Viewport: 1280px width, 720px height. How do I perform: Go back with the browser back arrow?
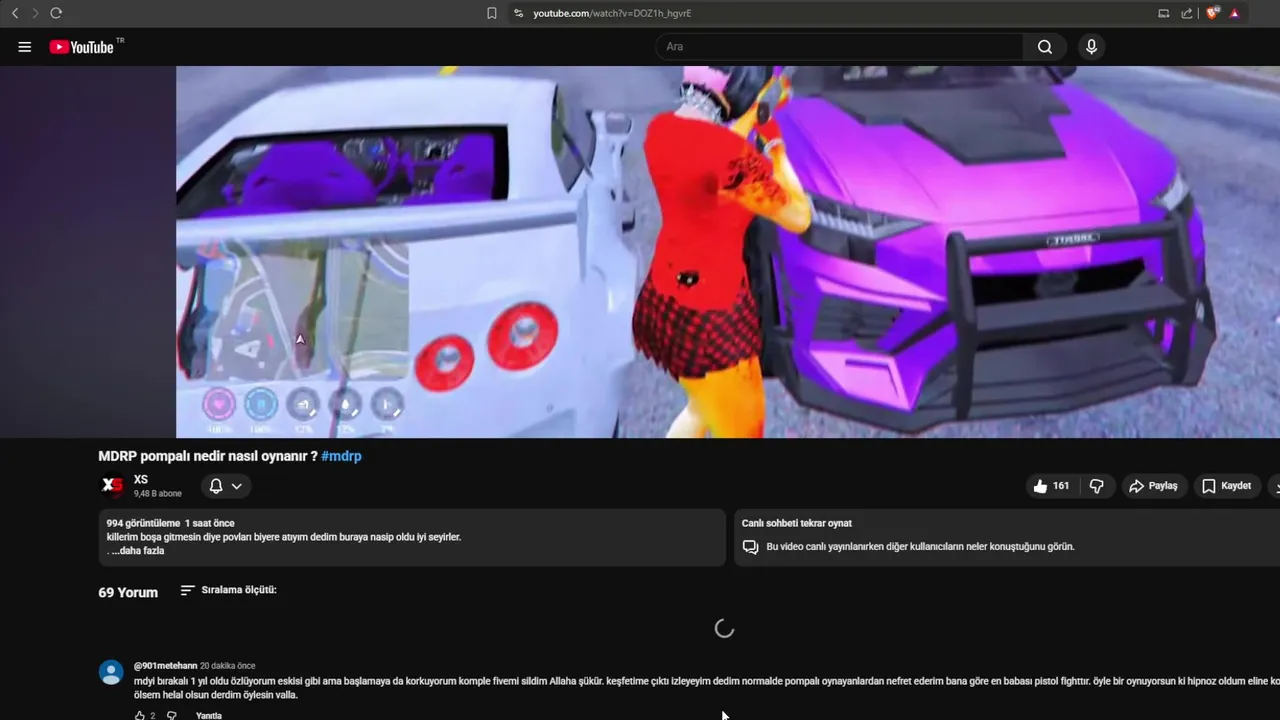pos(14,13)
